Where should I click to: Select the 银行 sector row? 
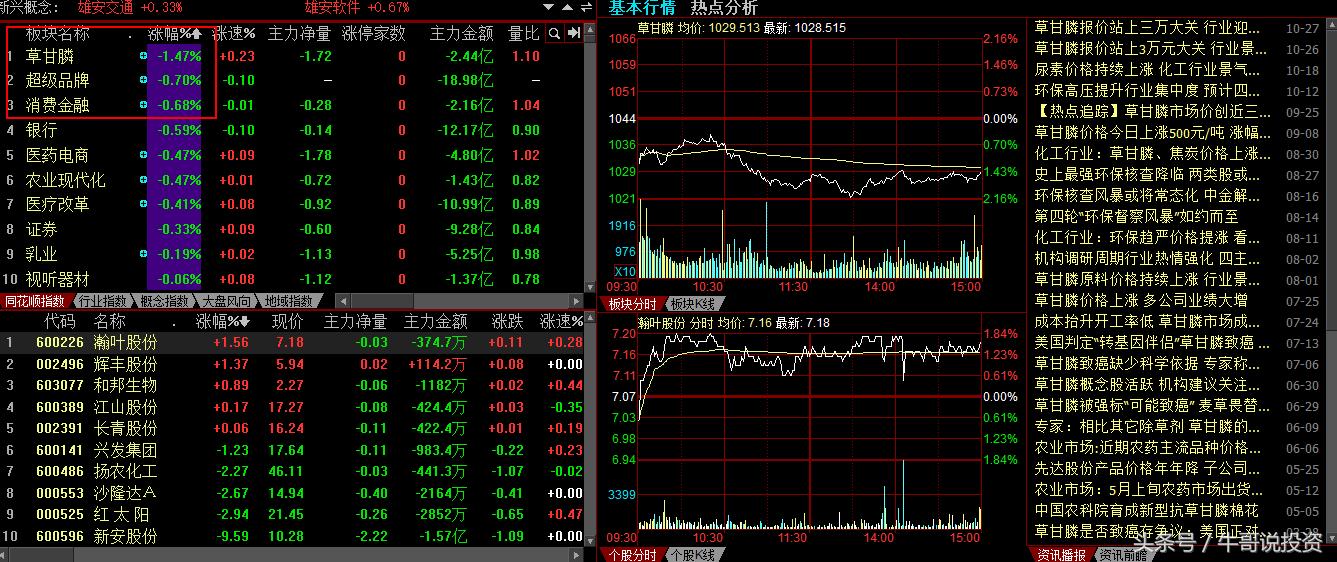(292, 130)
